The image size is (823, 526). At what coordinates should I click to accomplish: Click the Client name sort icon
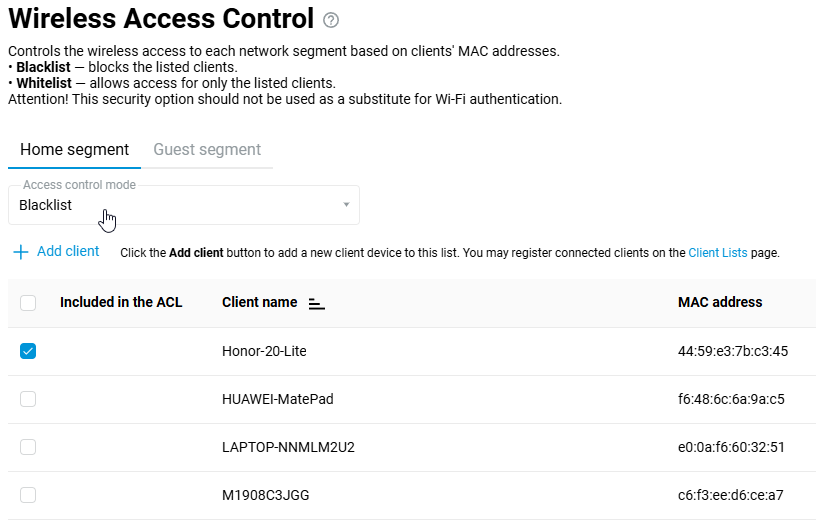click(x=317, y=303)
